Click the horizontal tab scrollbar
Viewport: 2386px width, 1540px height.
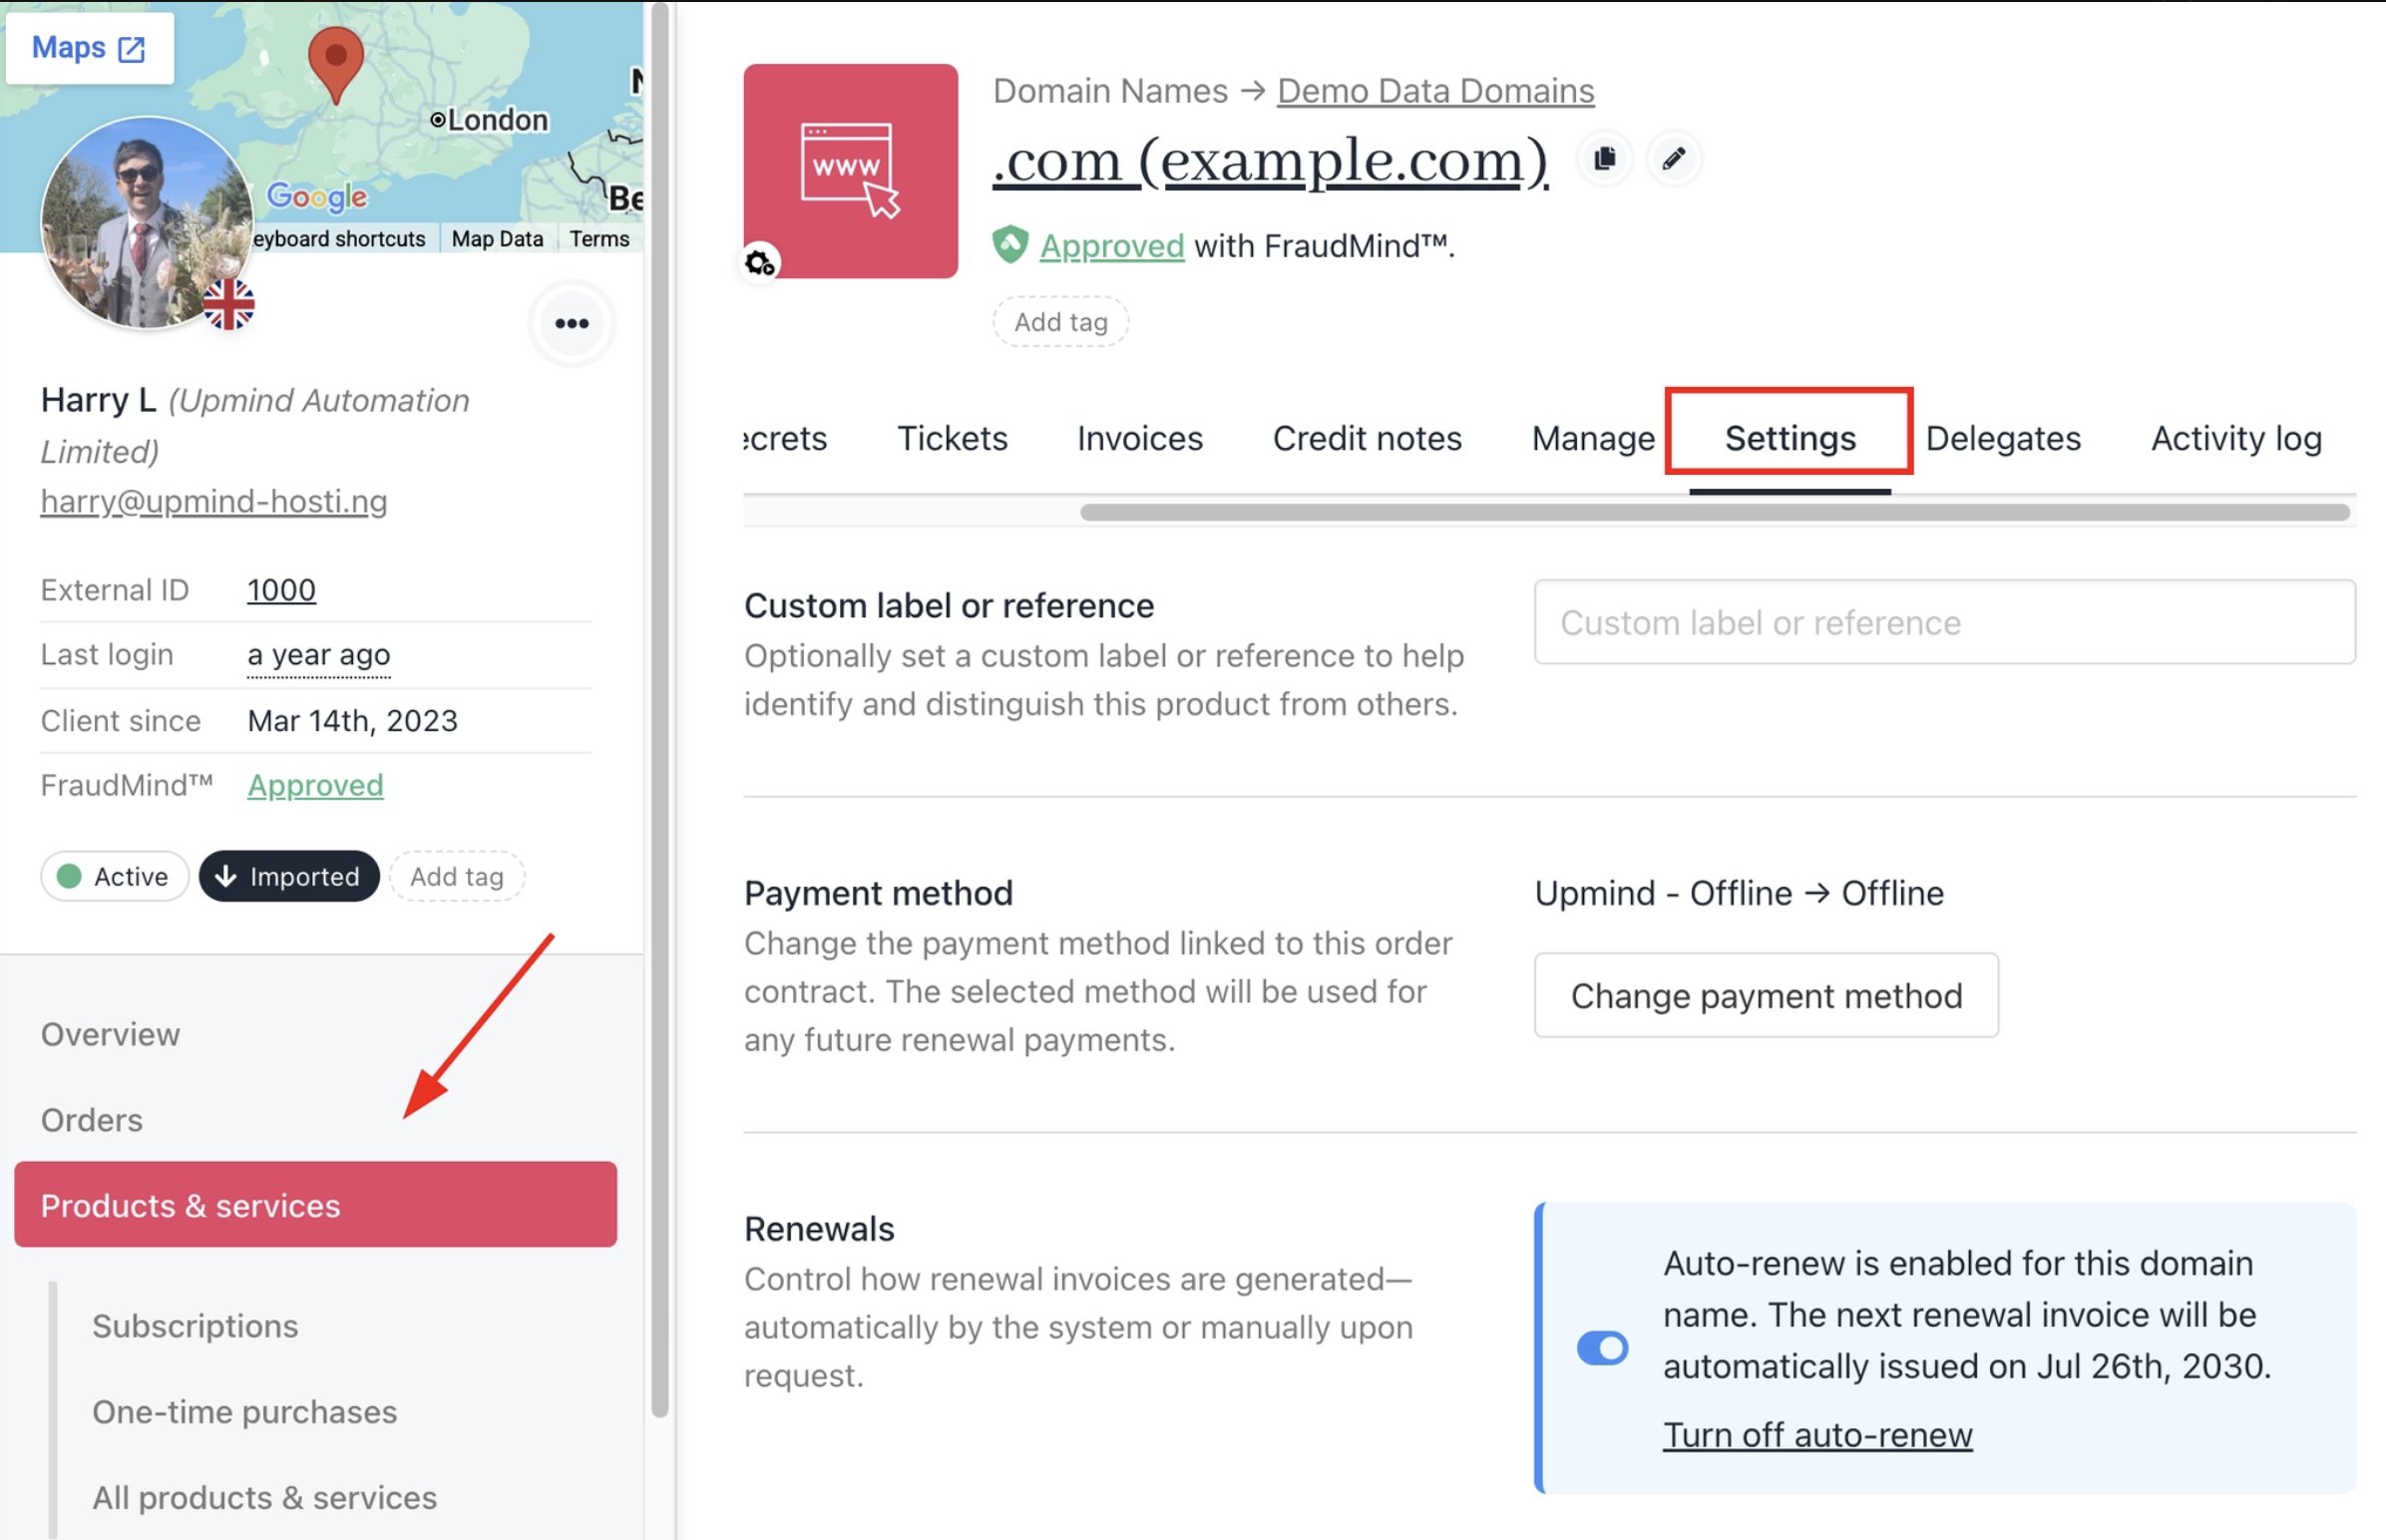coord(1715,512)
